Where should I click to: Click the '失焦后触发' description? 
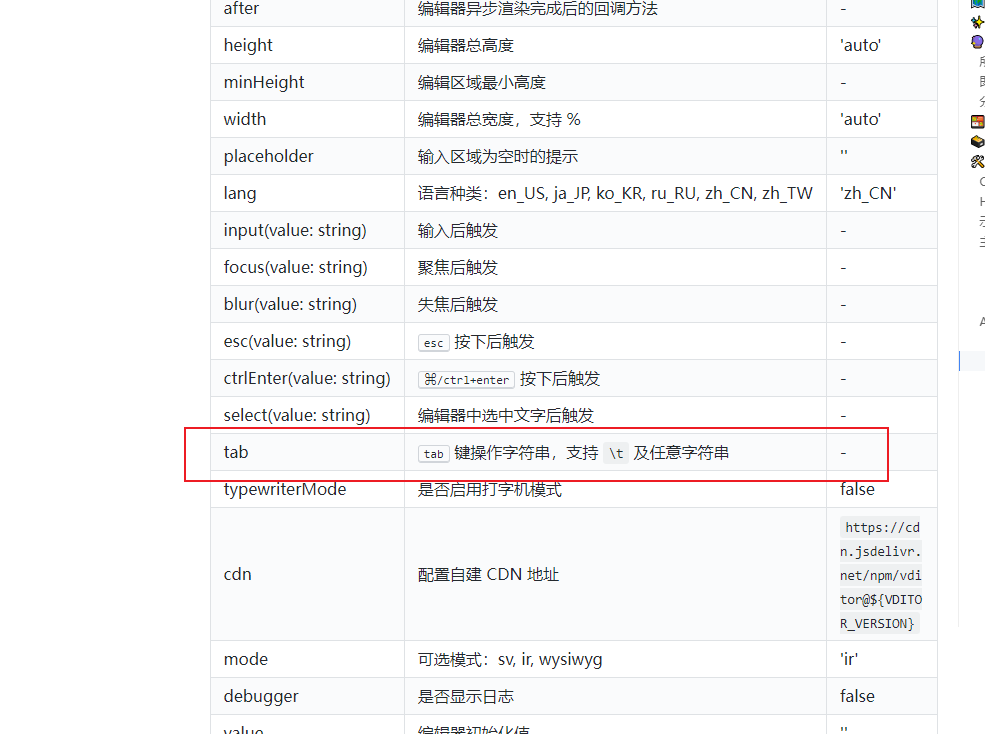[457, 305]
